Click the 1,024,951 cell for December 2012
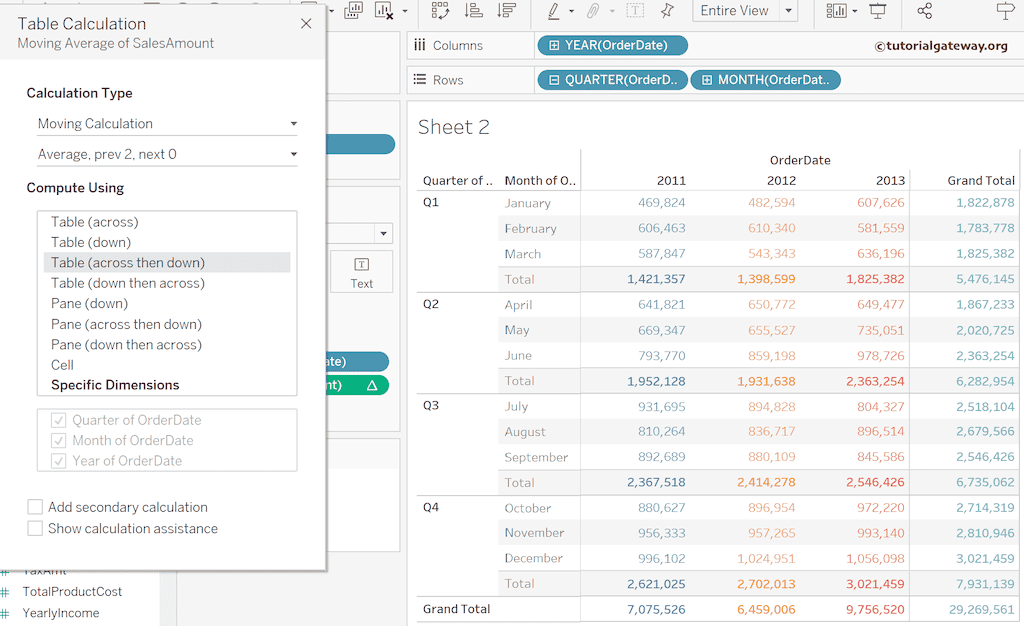 tap(766, 558)
